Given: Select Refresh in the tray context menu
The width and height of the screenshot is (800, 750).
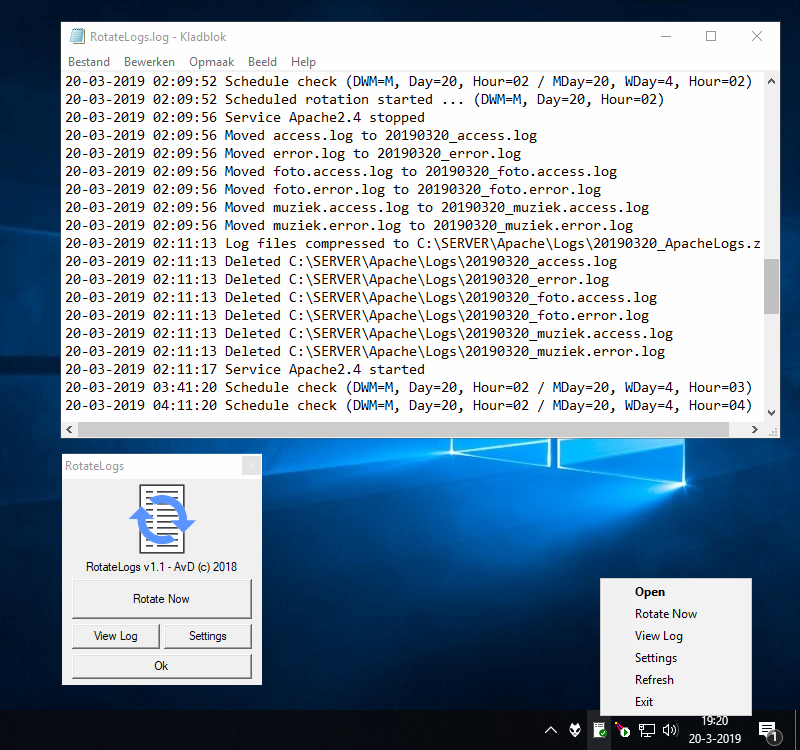Looking at the screenshot, I should tap(654, 680).
